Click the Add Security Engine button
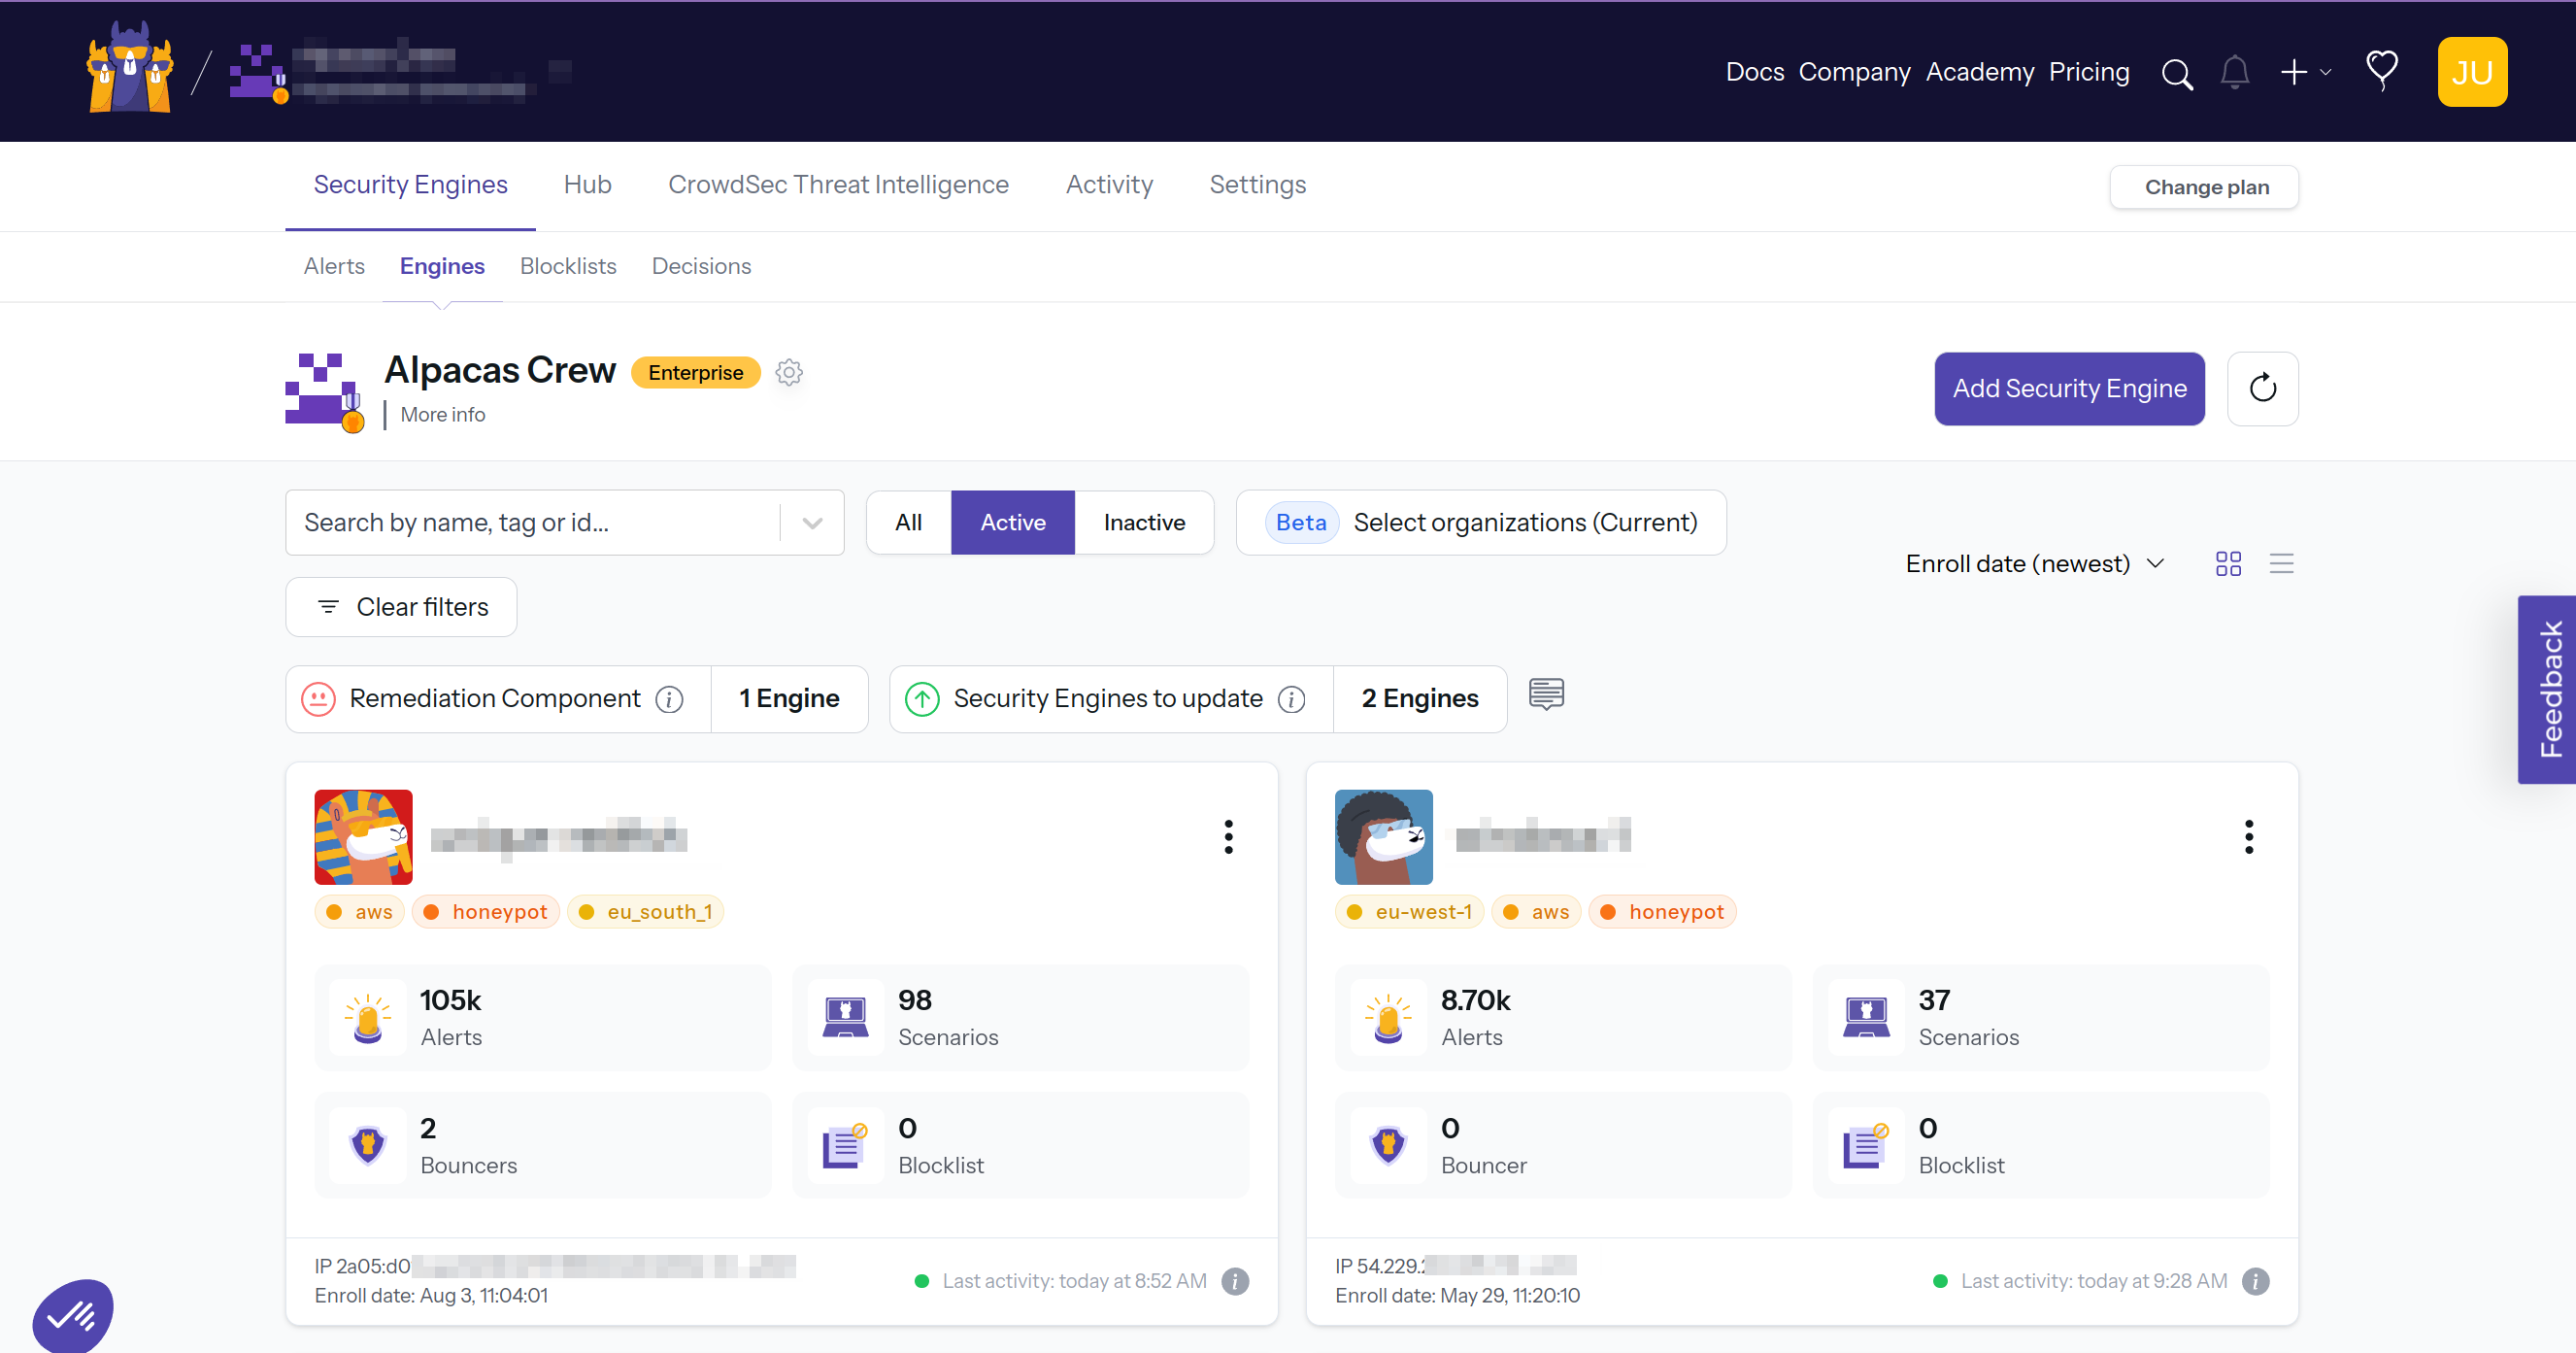Viewport: 2576px width, 1353px height. (2068, 389)
